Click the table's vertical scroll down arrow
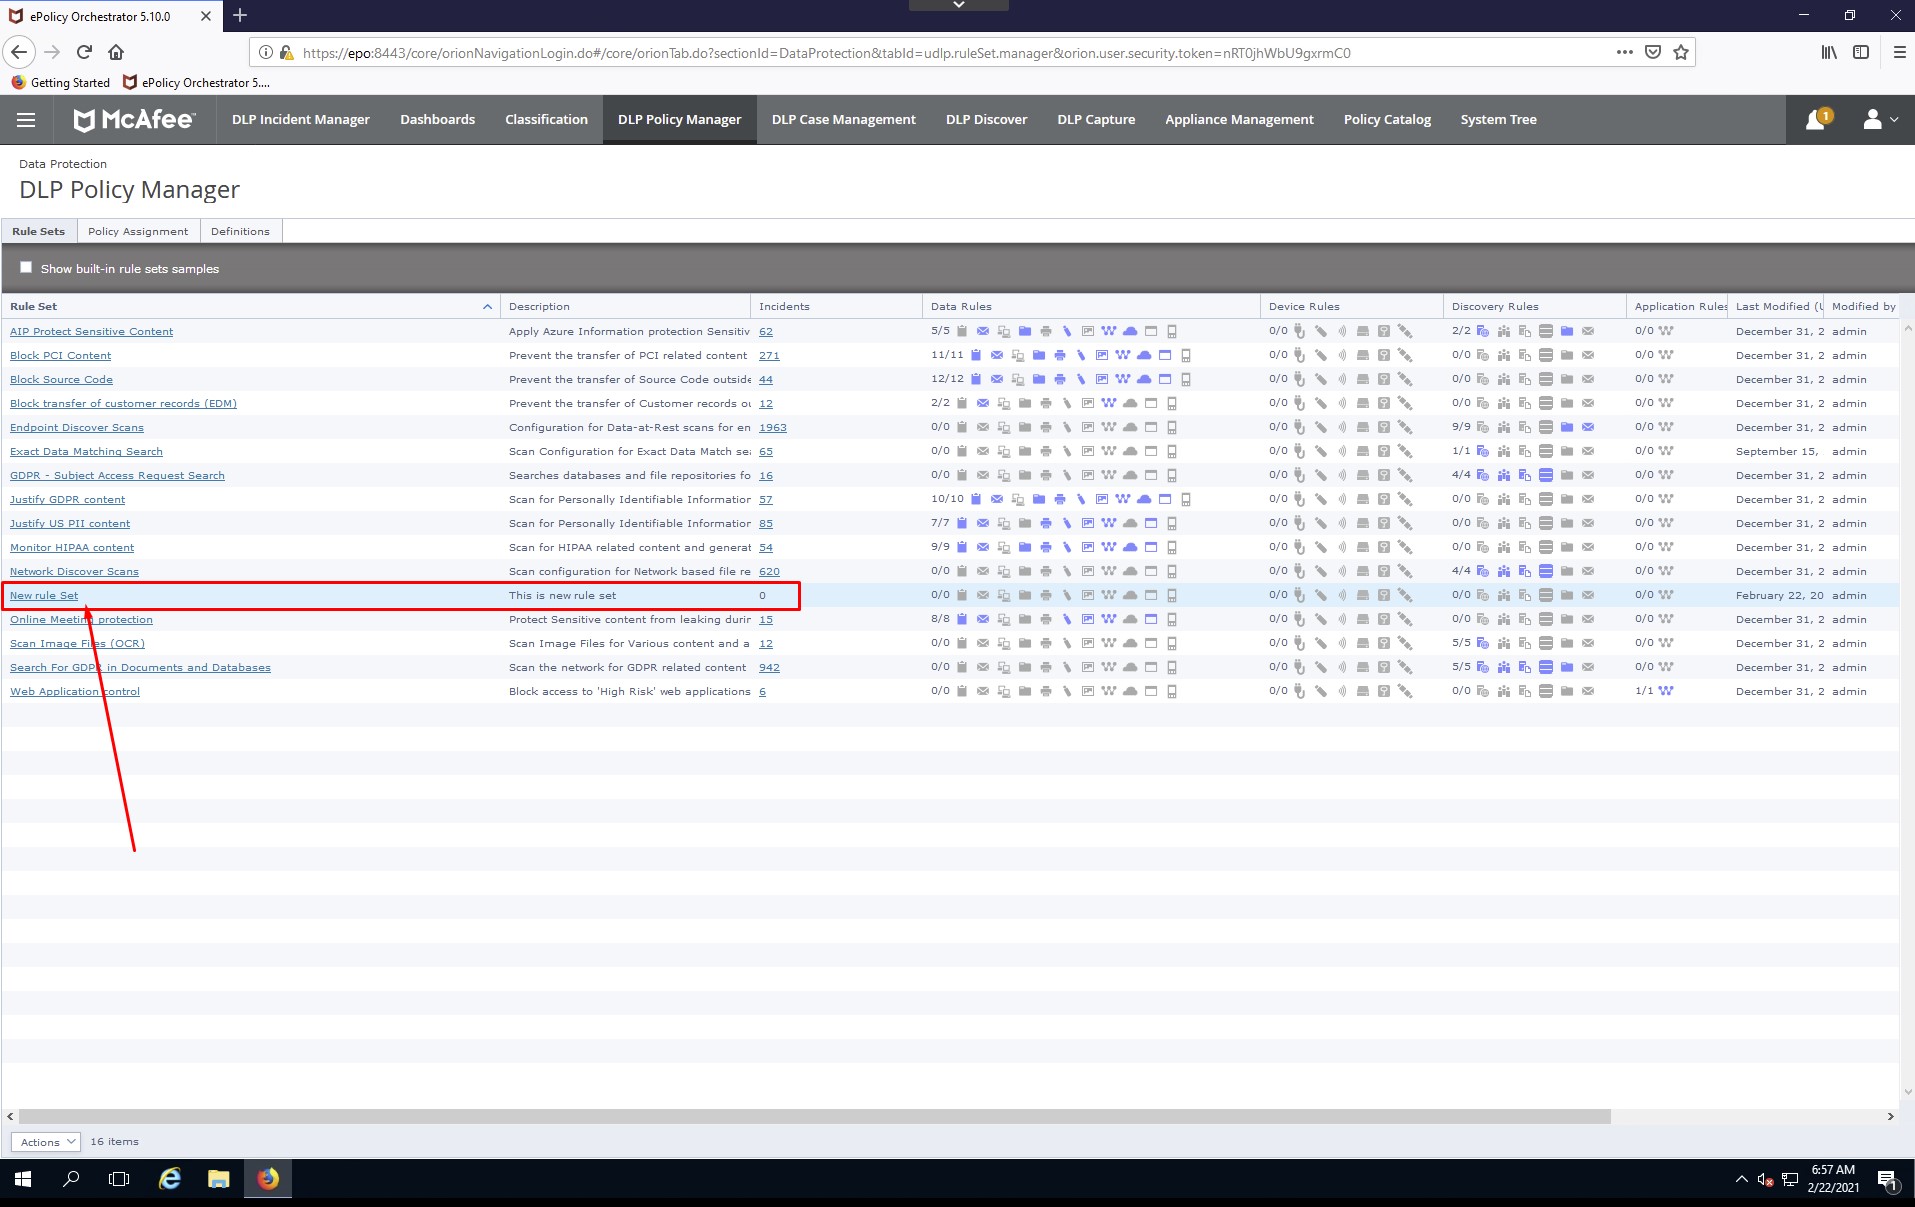1915x1207 pixels. click(1906, 1093)
